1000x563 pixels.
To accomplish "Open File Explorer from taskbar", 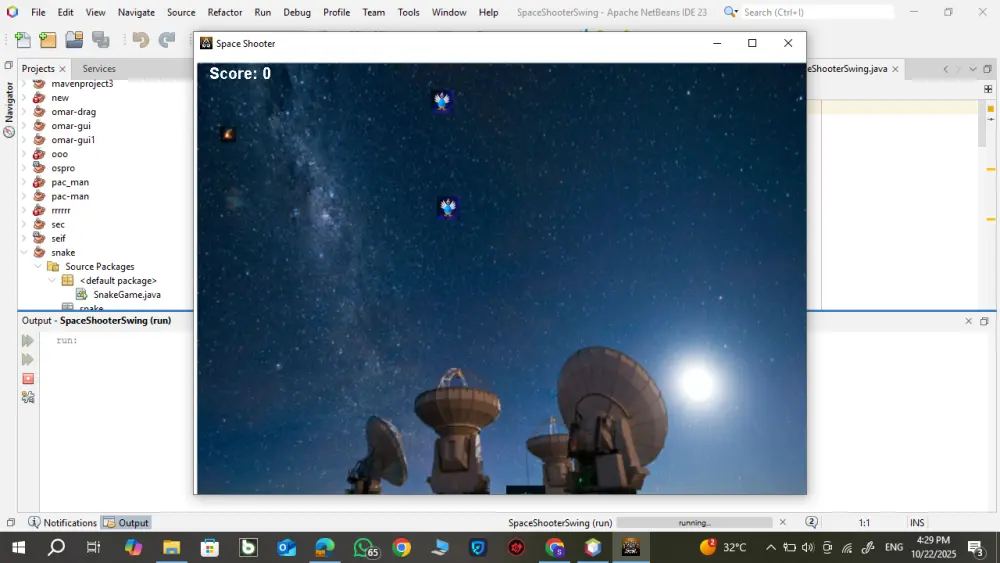I will [171, 547].
